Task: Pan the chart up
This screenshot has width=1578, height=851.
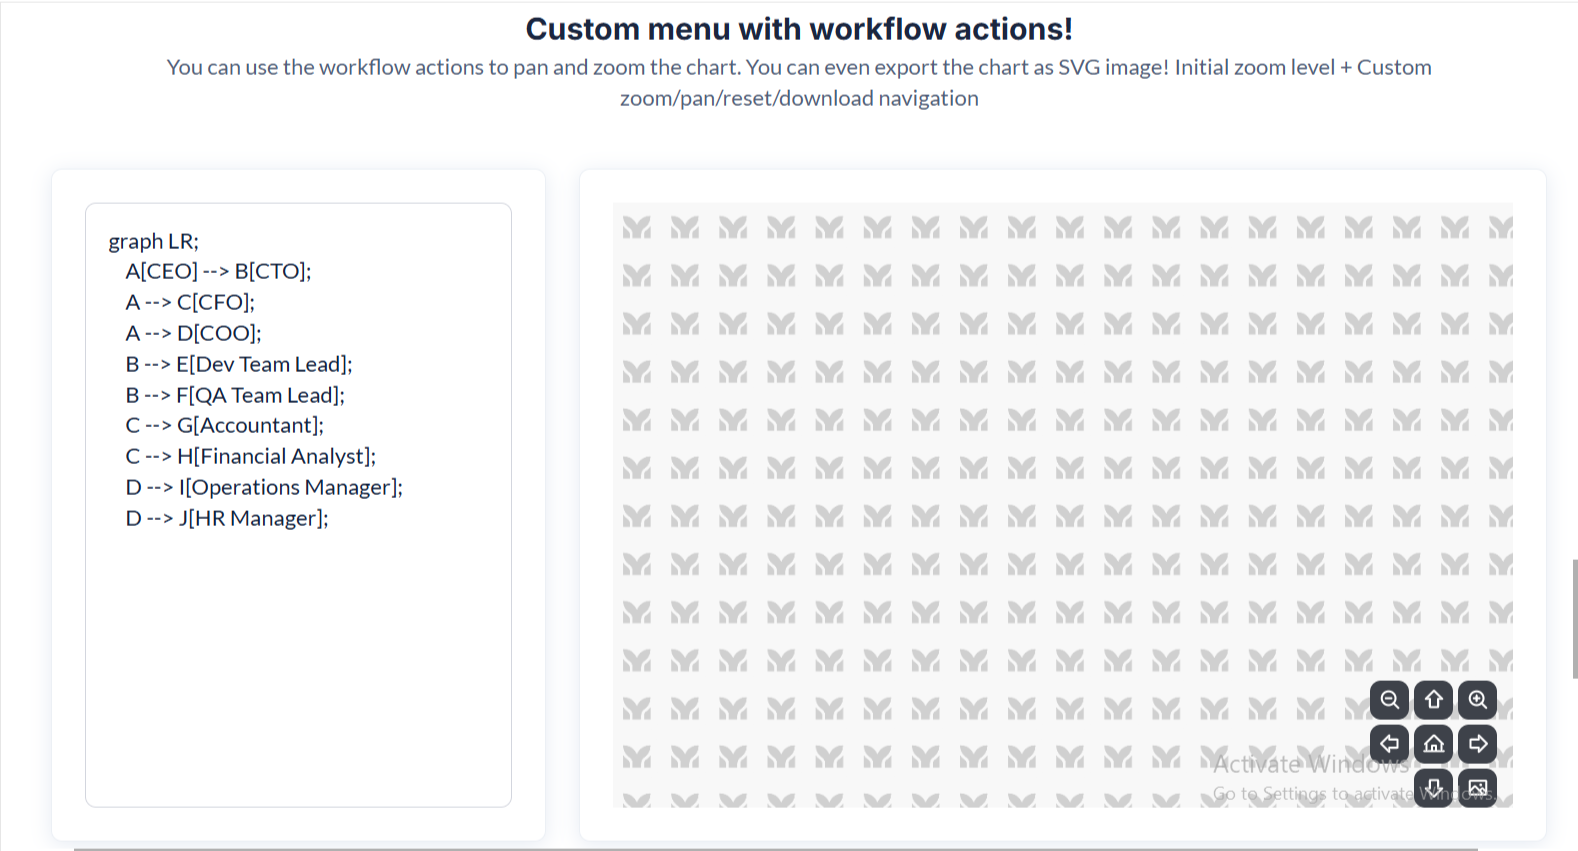Action: tap(1433, 700)
